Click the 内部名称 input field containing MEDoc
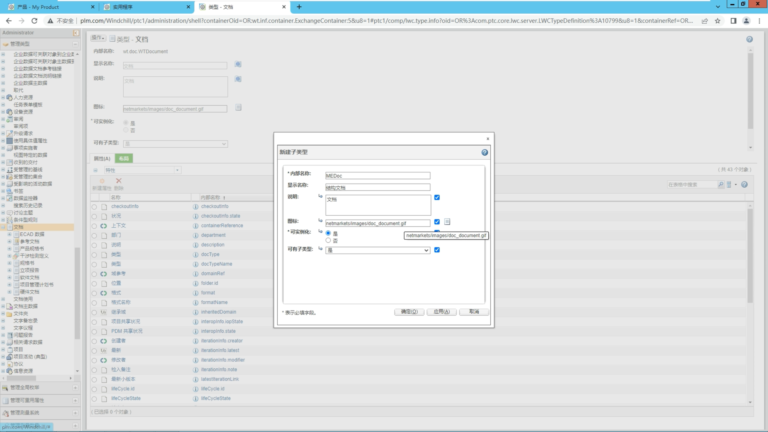 378,175
